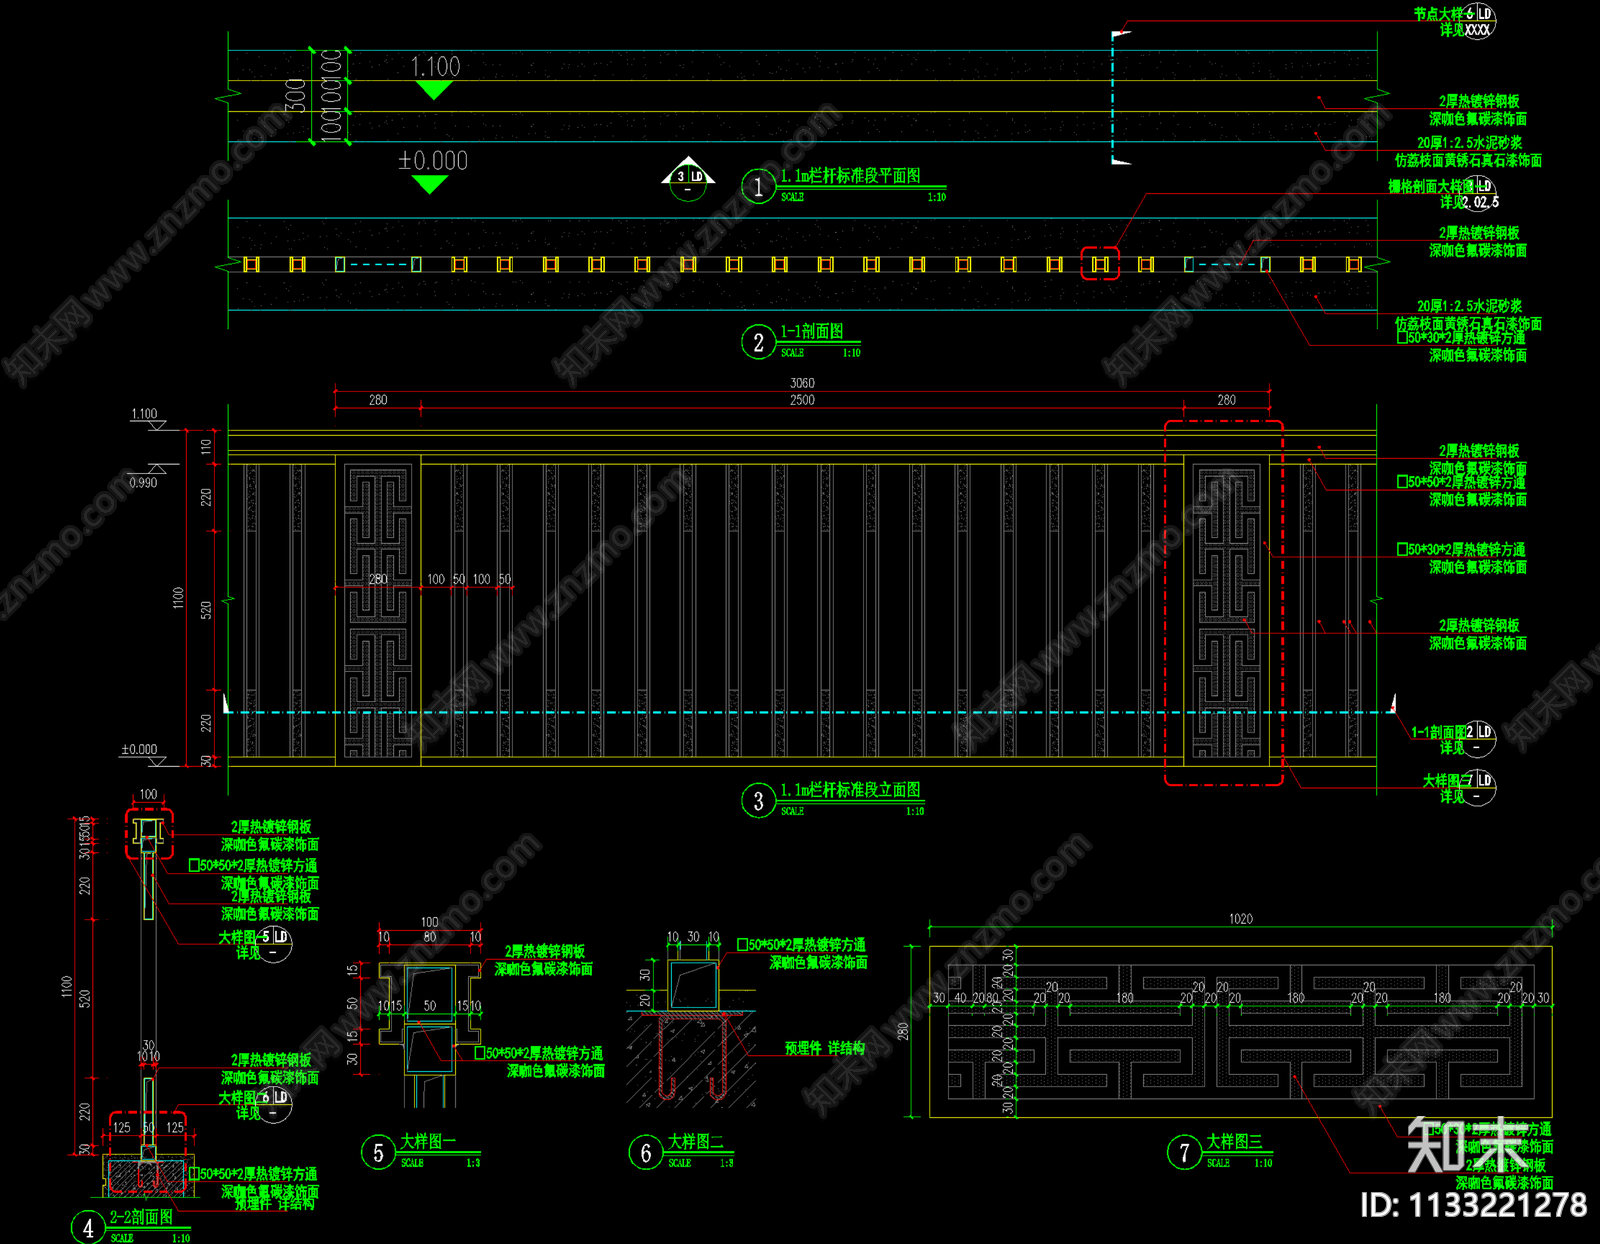Select the title '1.1m栏杆标准段立面图'
1600x1244 pixels.
click(850, 790)
